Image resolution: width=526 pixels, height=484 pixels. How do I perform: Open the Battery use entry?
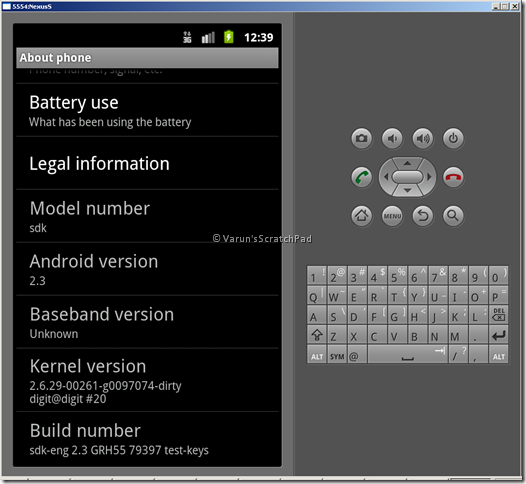[147, 110]
